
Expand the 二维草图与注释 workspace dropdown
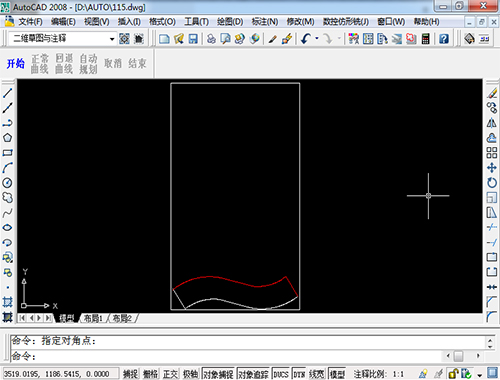[112, 39]
